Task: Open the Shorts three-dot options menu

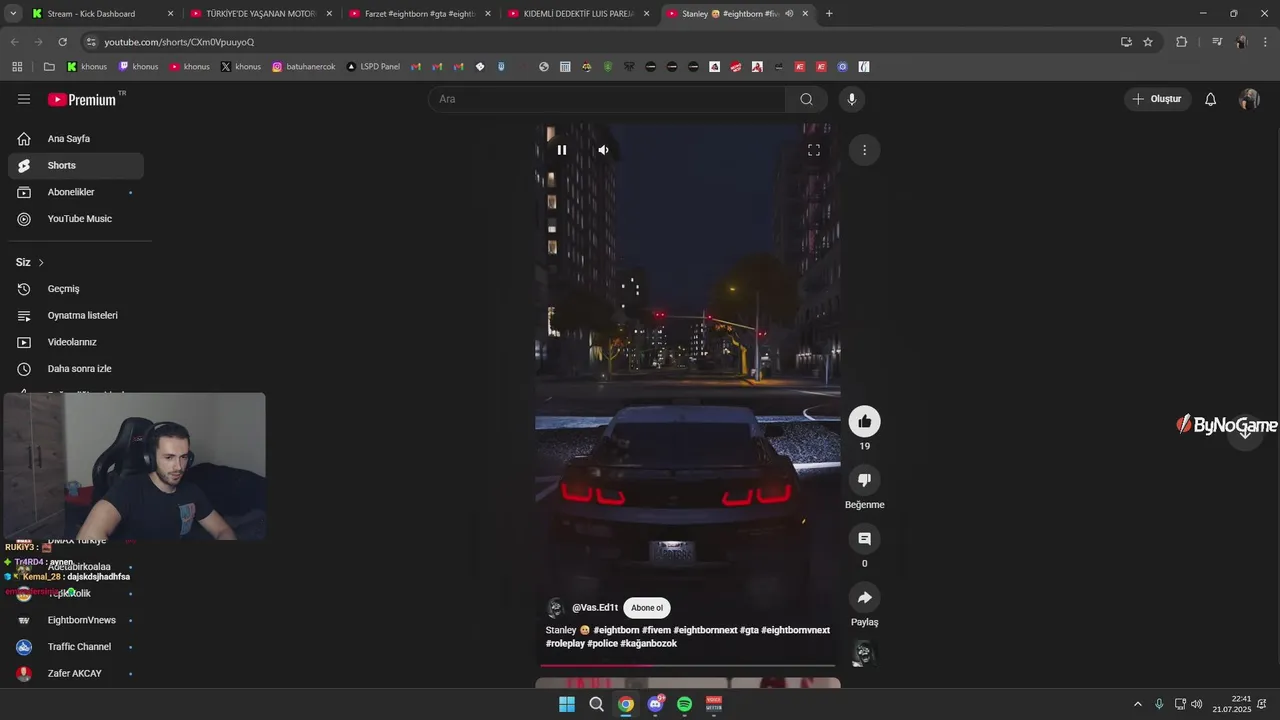Action: tap(864, 150)
